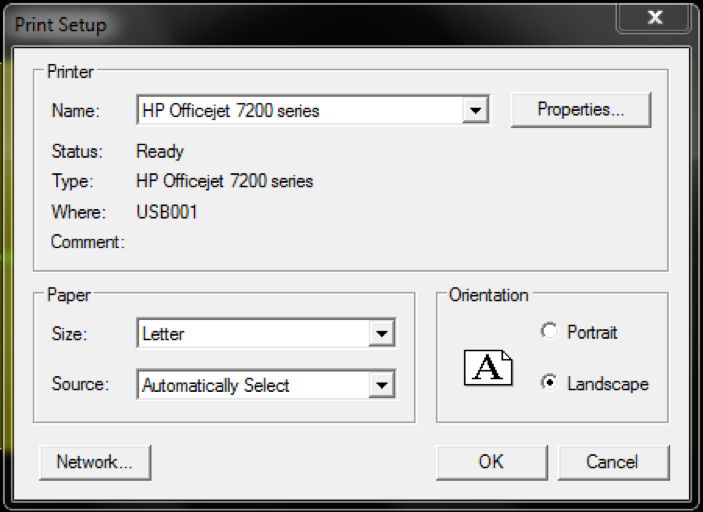The image size is (703, 512).
Task: Click the Portrait label text
Action: pos(592,332)
